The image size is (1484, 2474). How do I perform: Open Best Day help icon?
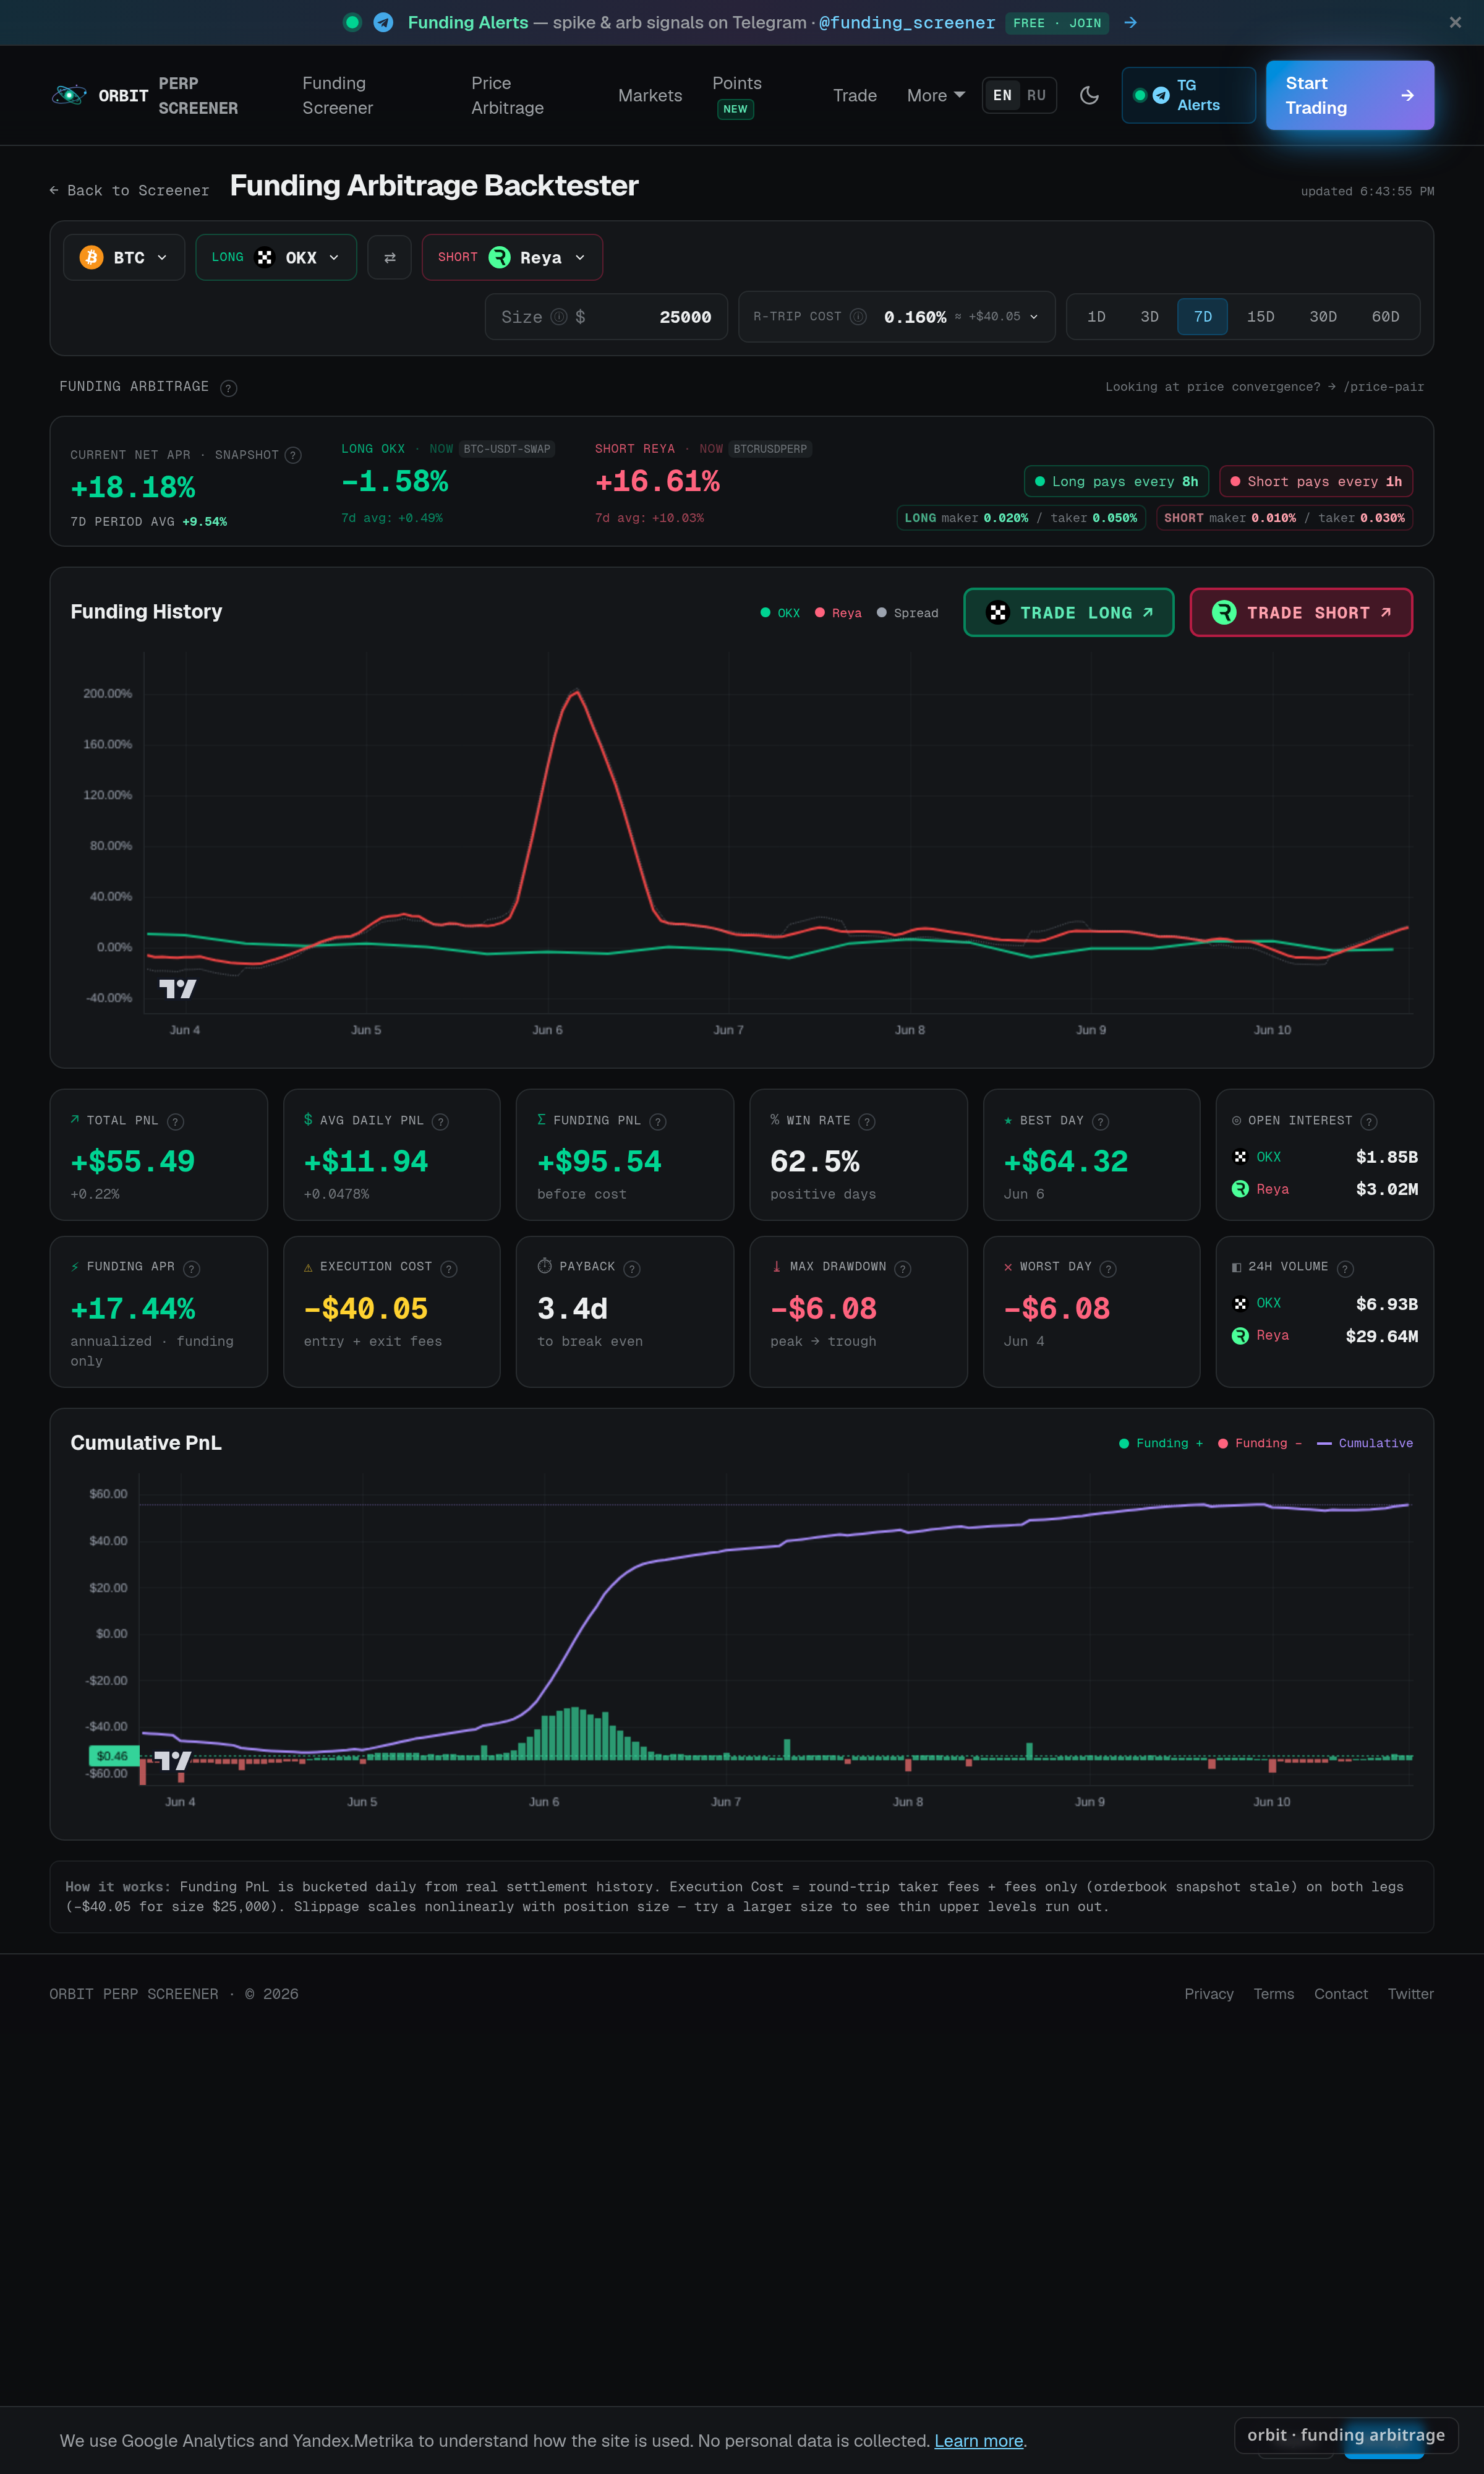1100,1122
